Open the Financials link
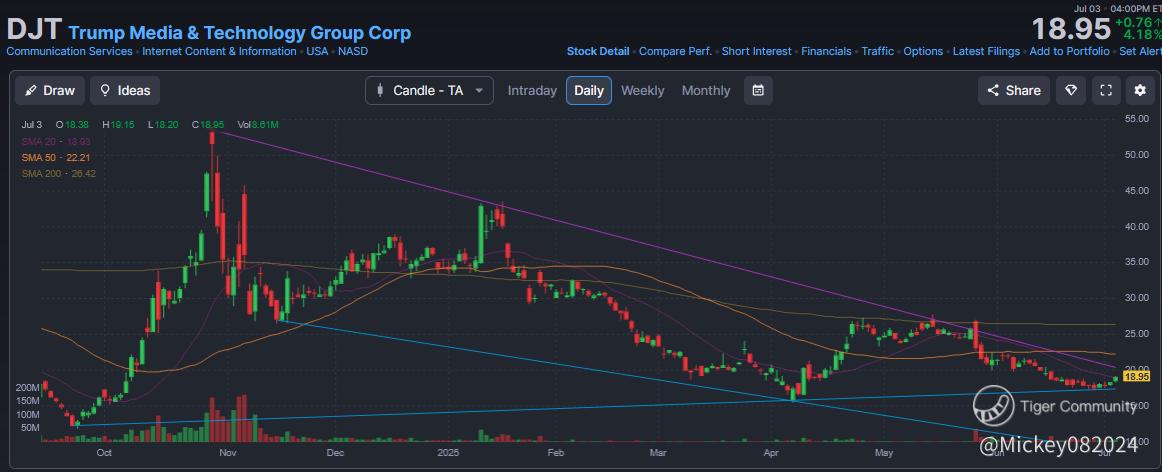This screenshot has width=1162, height=472. (x=826, y=51)
